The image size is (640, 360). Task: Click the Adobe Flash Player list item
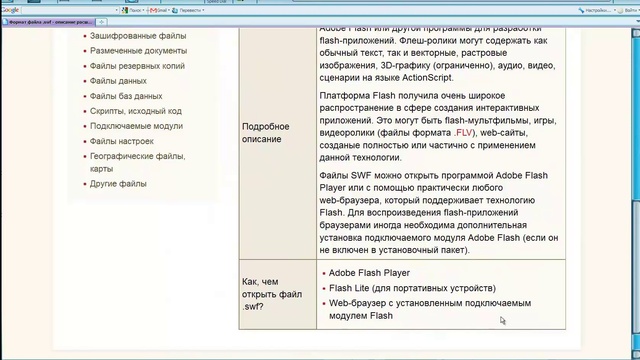(x=369, y=273)
